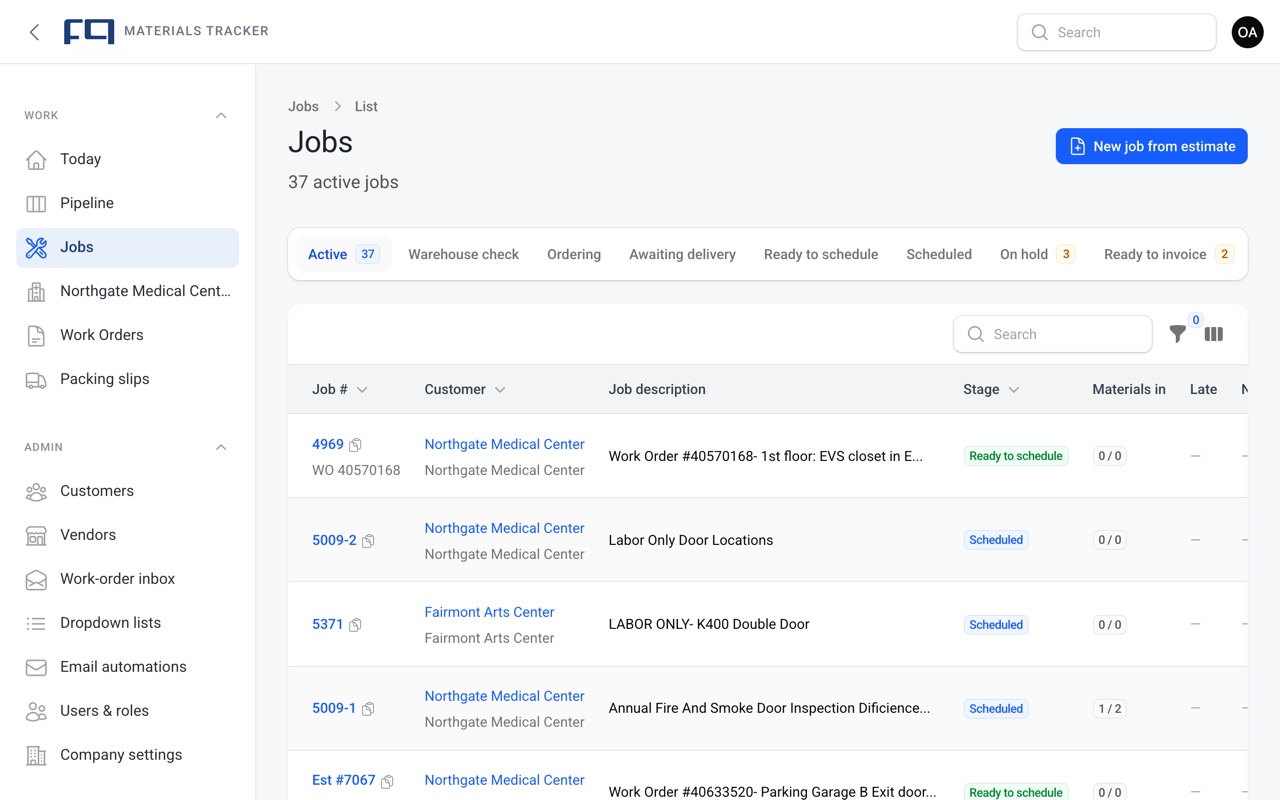
Task: Collapse the WORK sidebar section
Action: click(221, 115)
